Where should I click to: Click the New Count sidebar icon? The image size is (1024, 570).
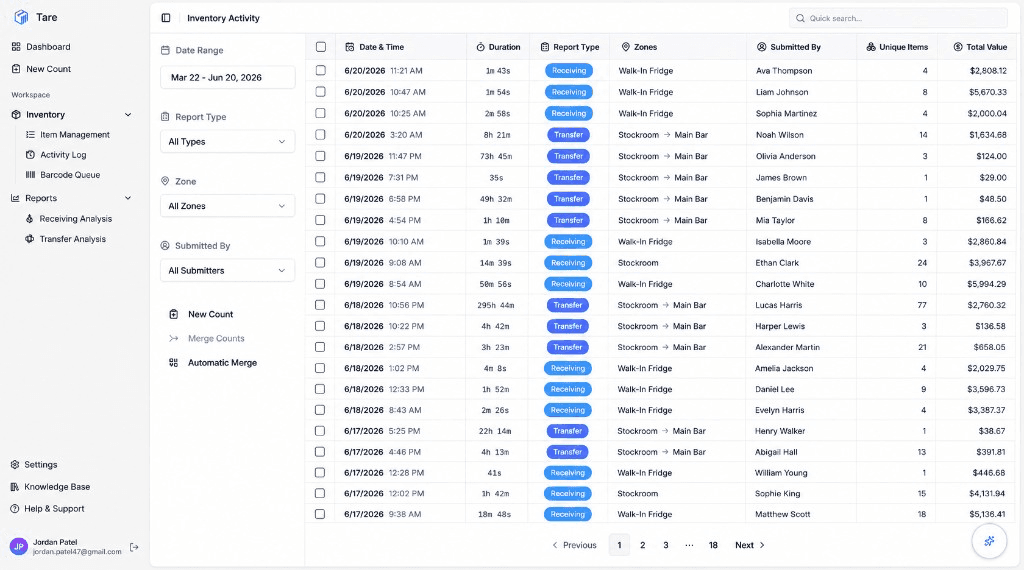(x=16, y=69)
